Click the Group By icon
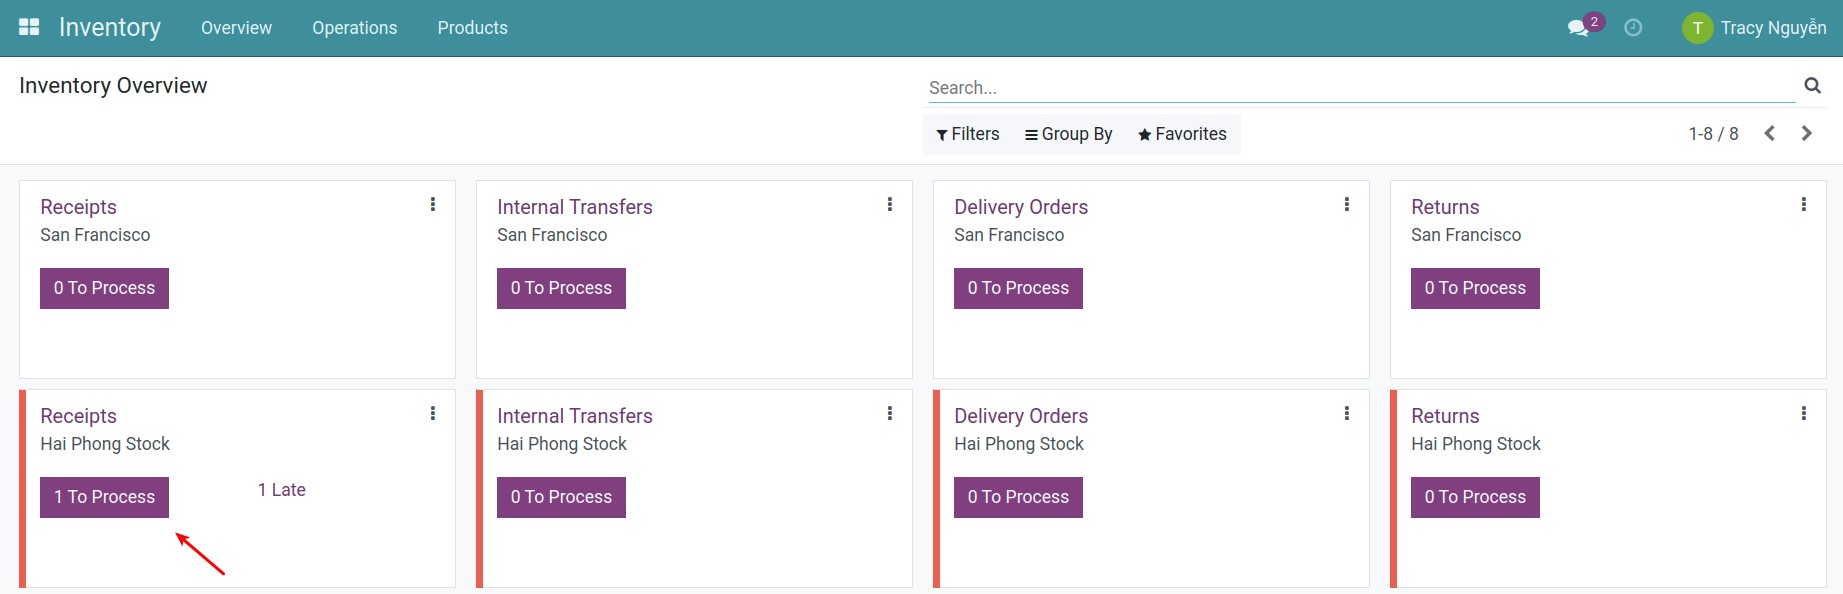The image size is (1843, 594). 1030,133
